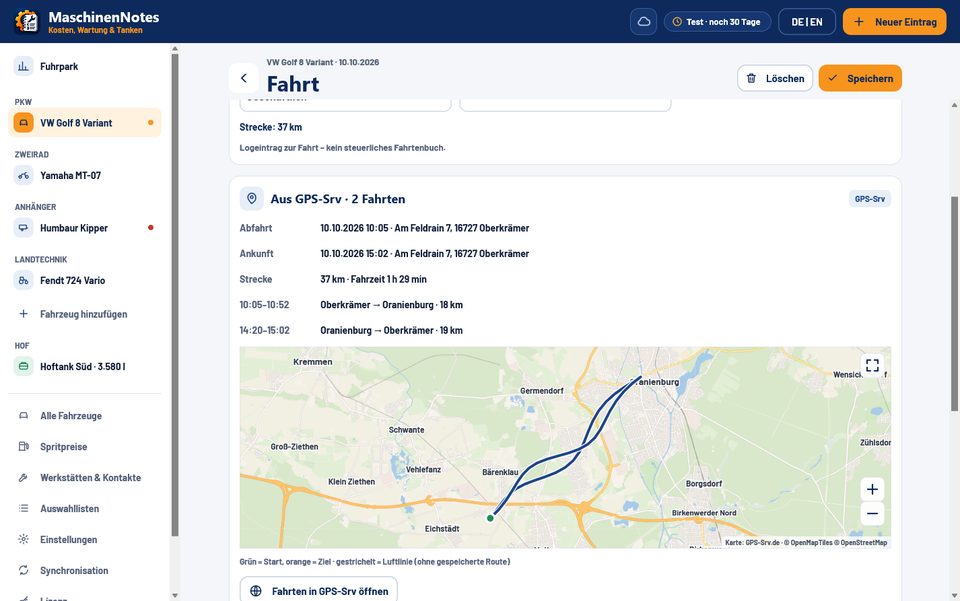The height and width of the screenshot is (601, 960).
Task: Click the motorcycle icon for Yamaha MT-07
Action: [x=23, y=175]
